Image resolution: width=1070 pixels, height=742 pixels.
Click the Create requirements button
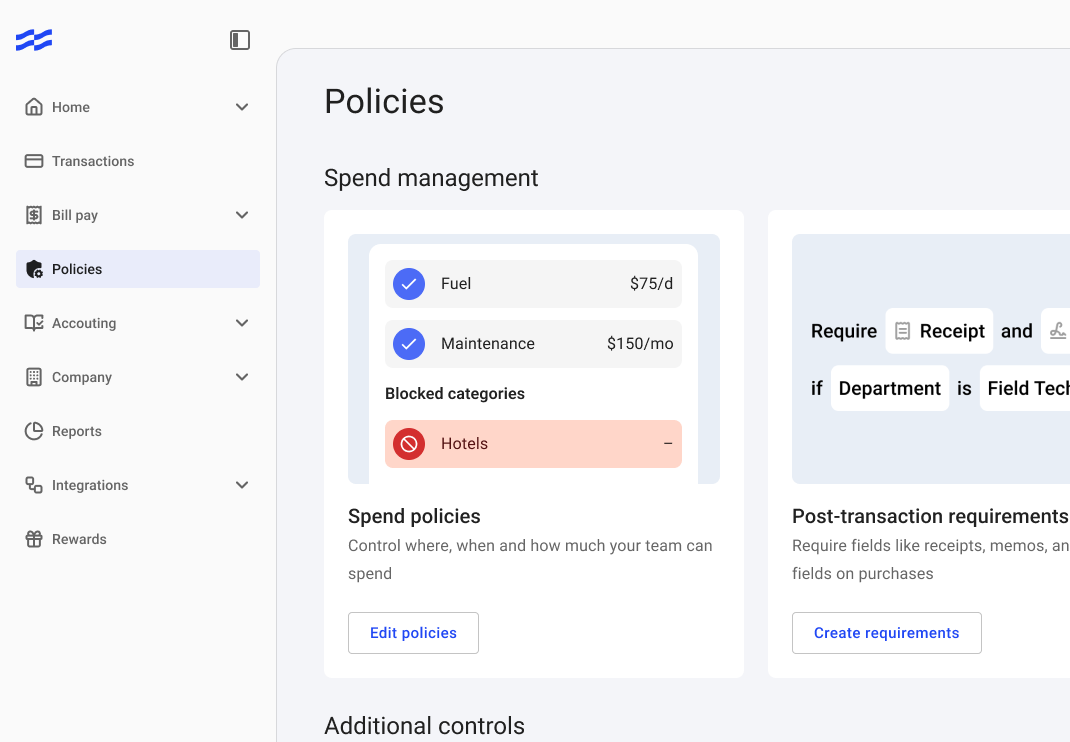[886, 633]
